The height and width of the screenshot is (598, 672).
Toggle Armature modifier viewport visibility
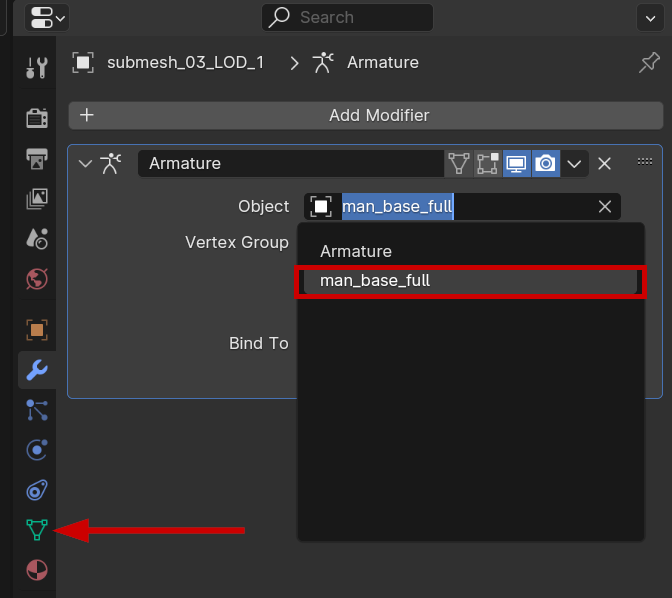pyautogui.click(x=517, y=163)
